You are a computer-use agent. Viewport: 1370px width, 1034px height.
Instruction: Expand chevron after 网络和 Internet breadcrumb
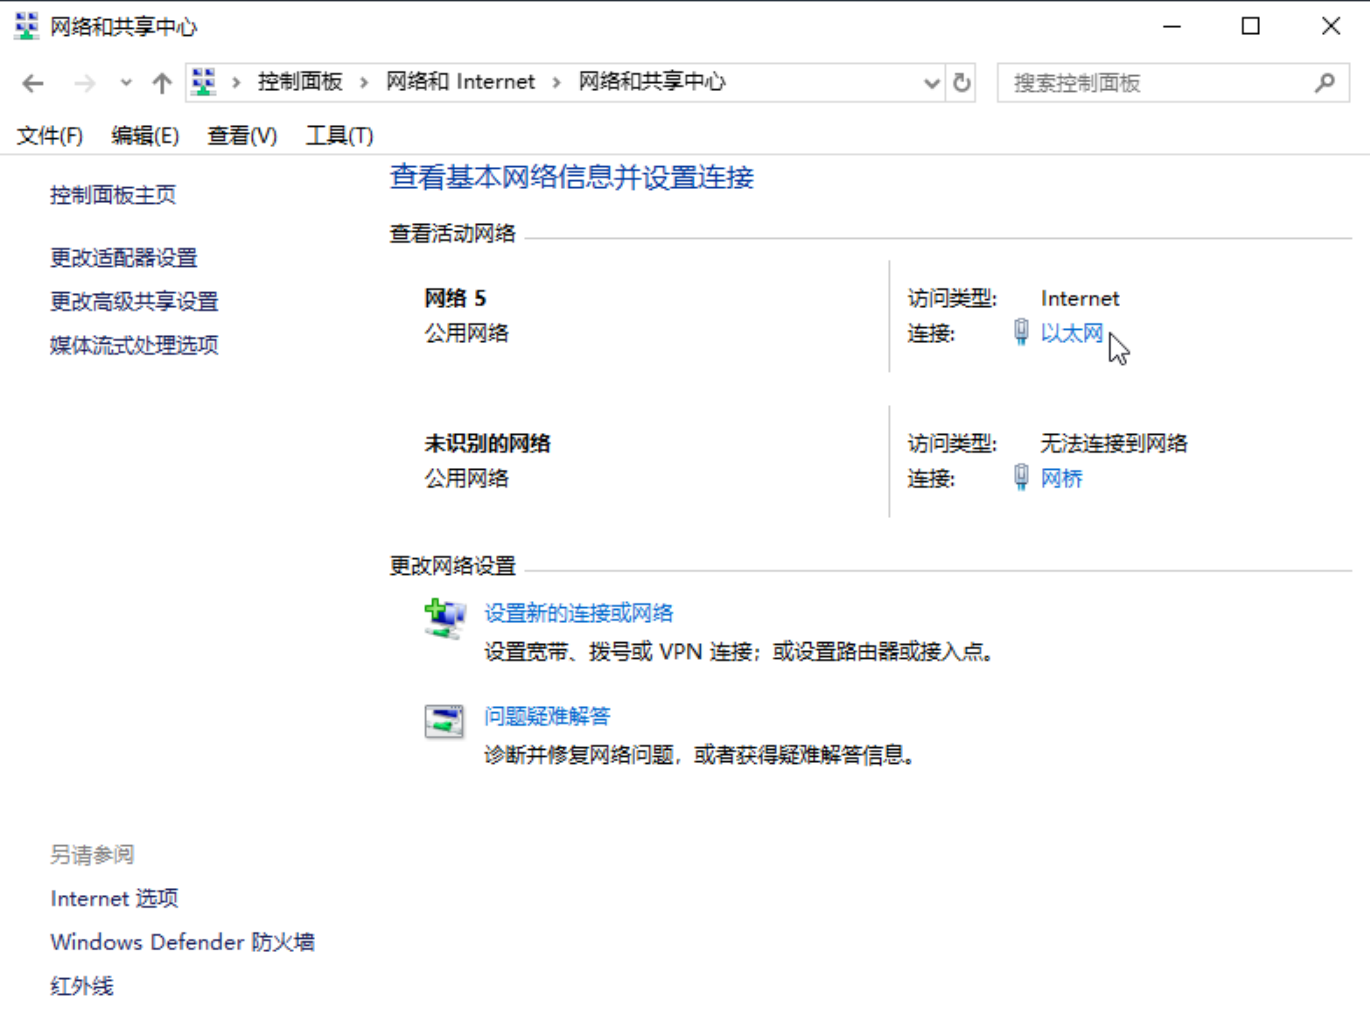tap(557, 82)
